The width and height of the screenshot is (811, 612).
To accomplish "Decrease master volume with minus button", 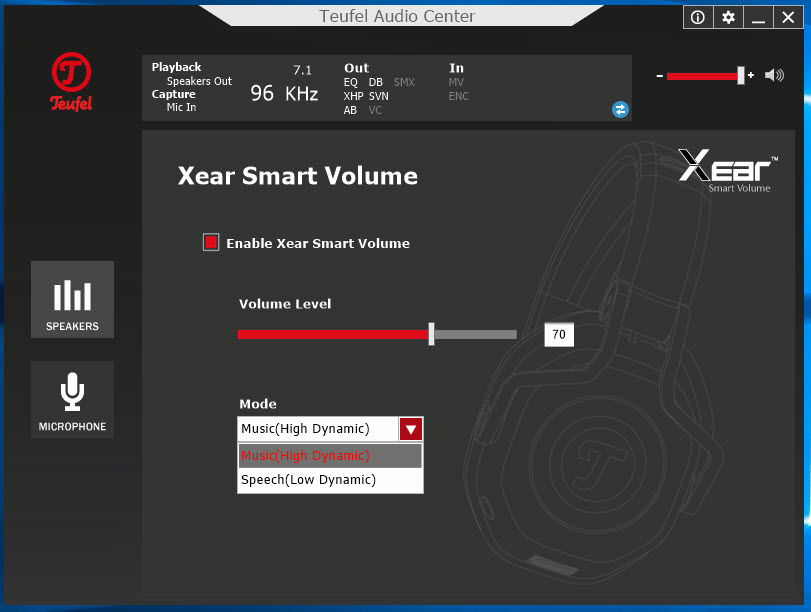I will point(659,76).
